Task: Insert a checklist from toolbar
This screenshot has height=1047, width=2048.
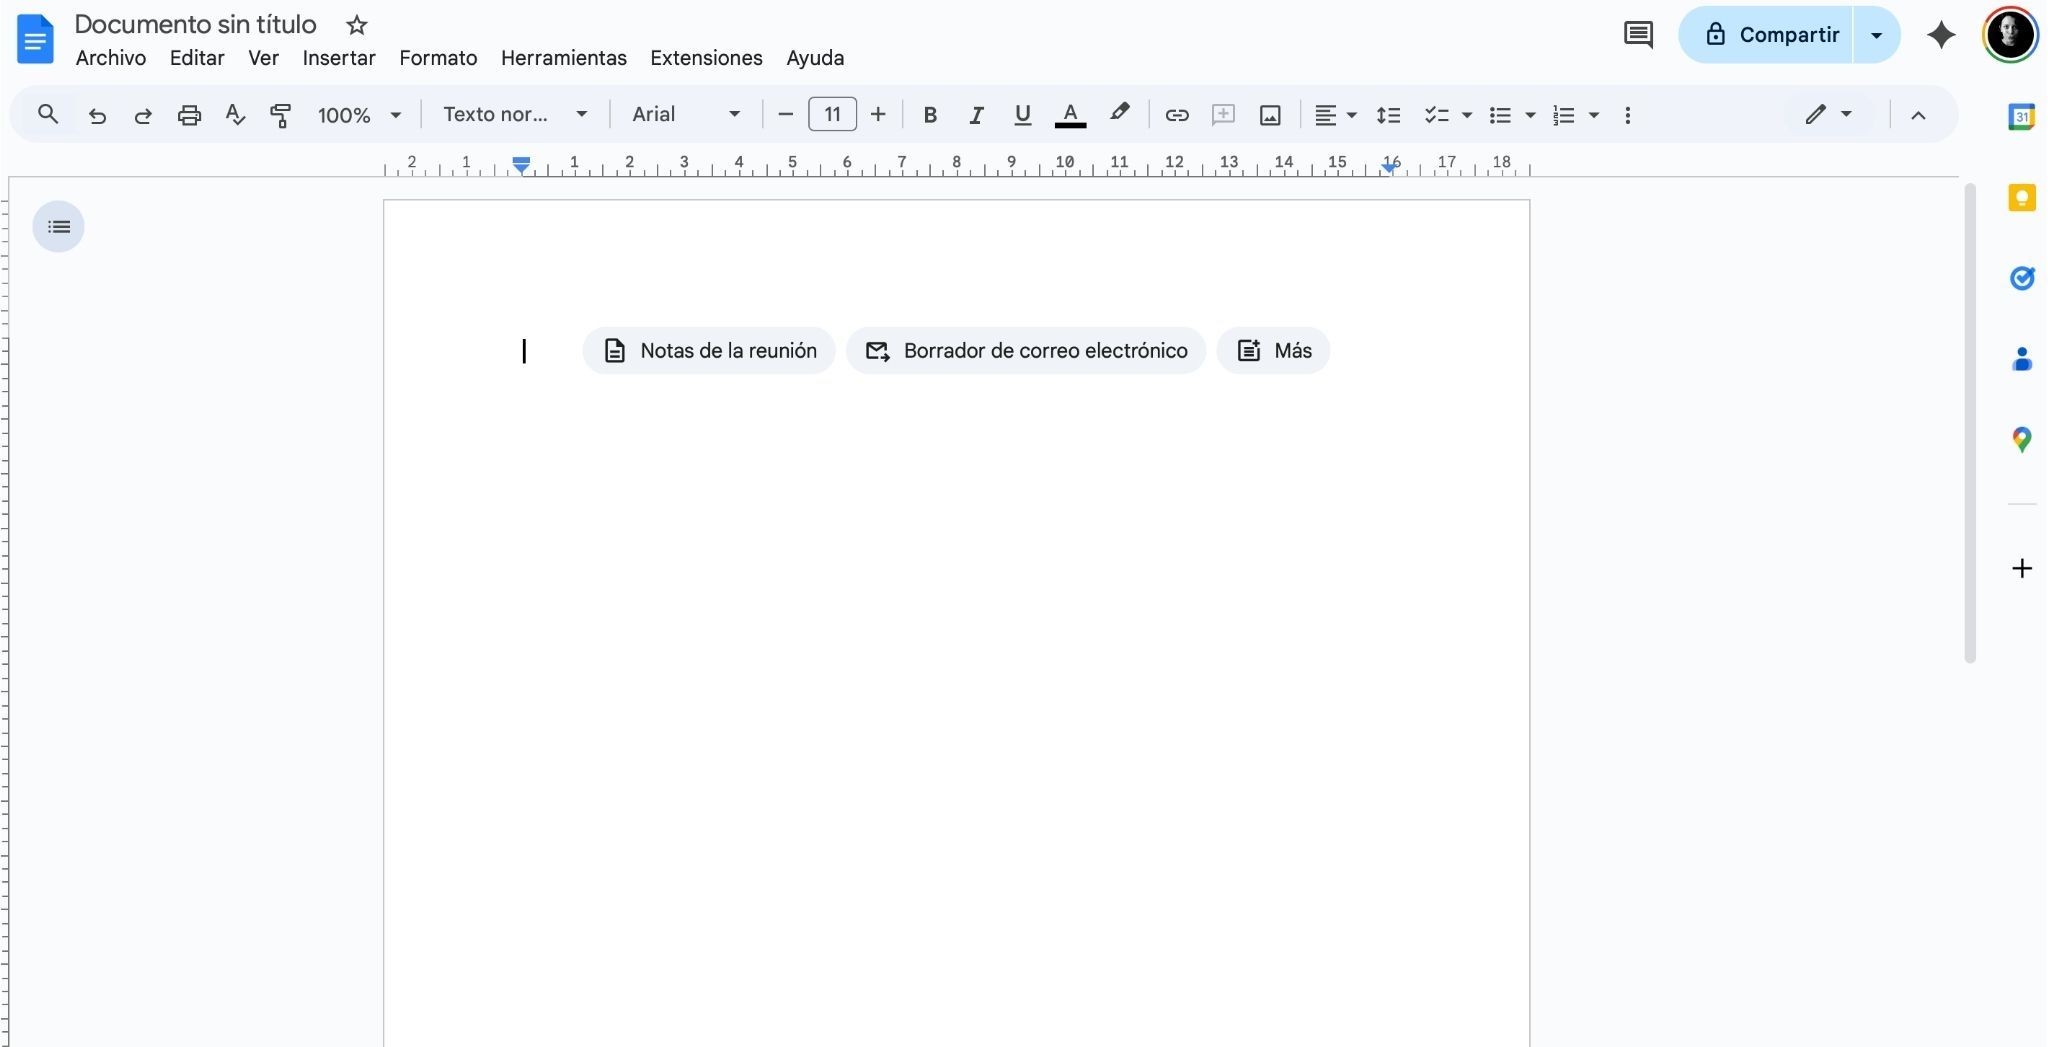Action: point(1437,115)
